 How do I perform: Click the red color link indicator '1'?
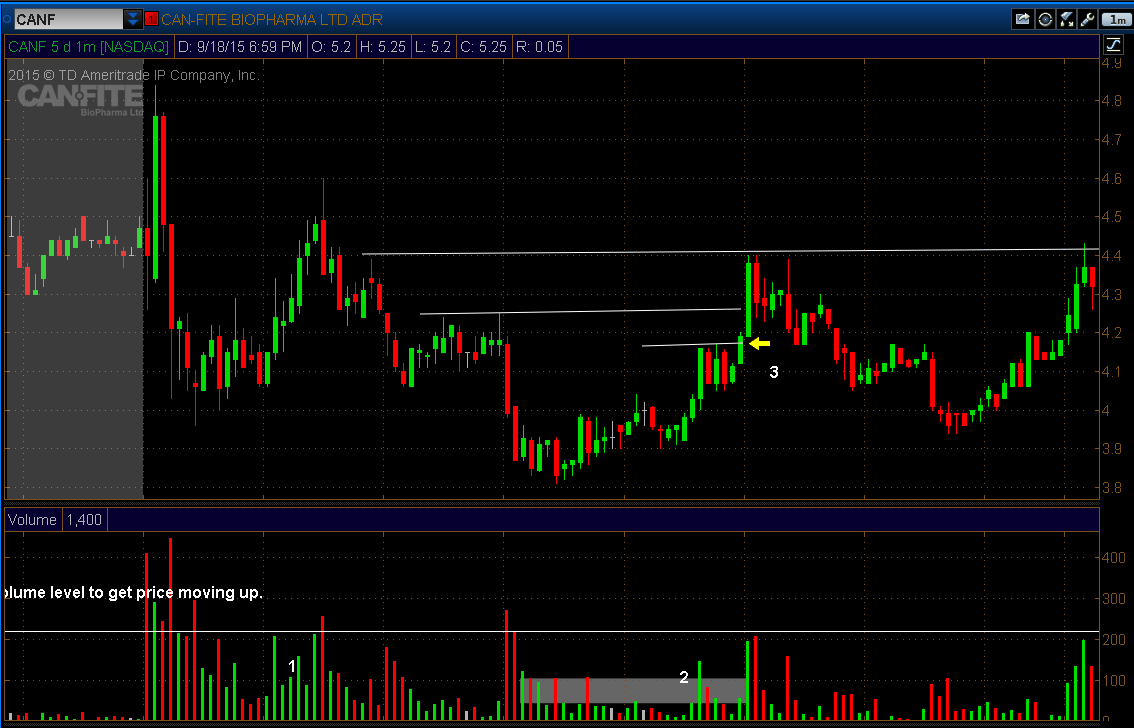[x=151, y=20]
